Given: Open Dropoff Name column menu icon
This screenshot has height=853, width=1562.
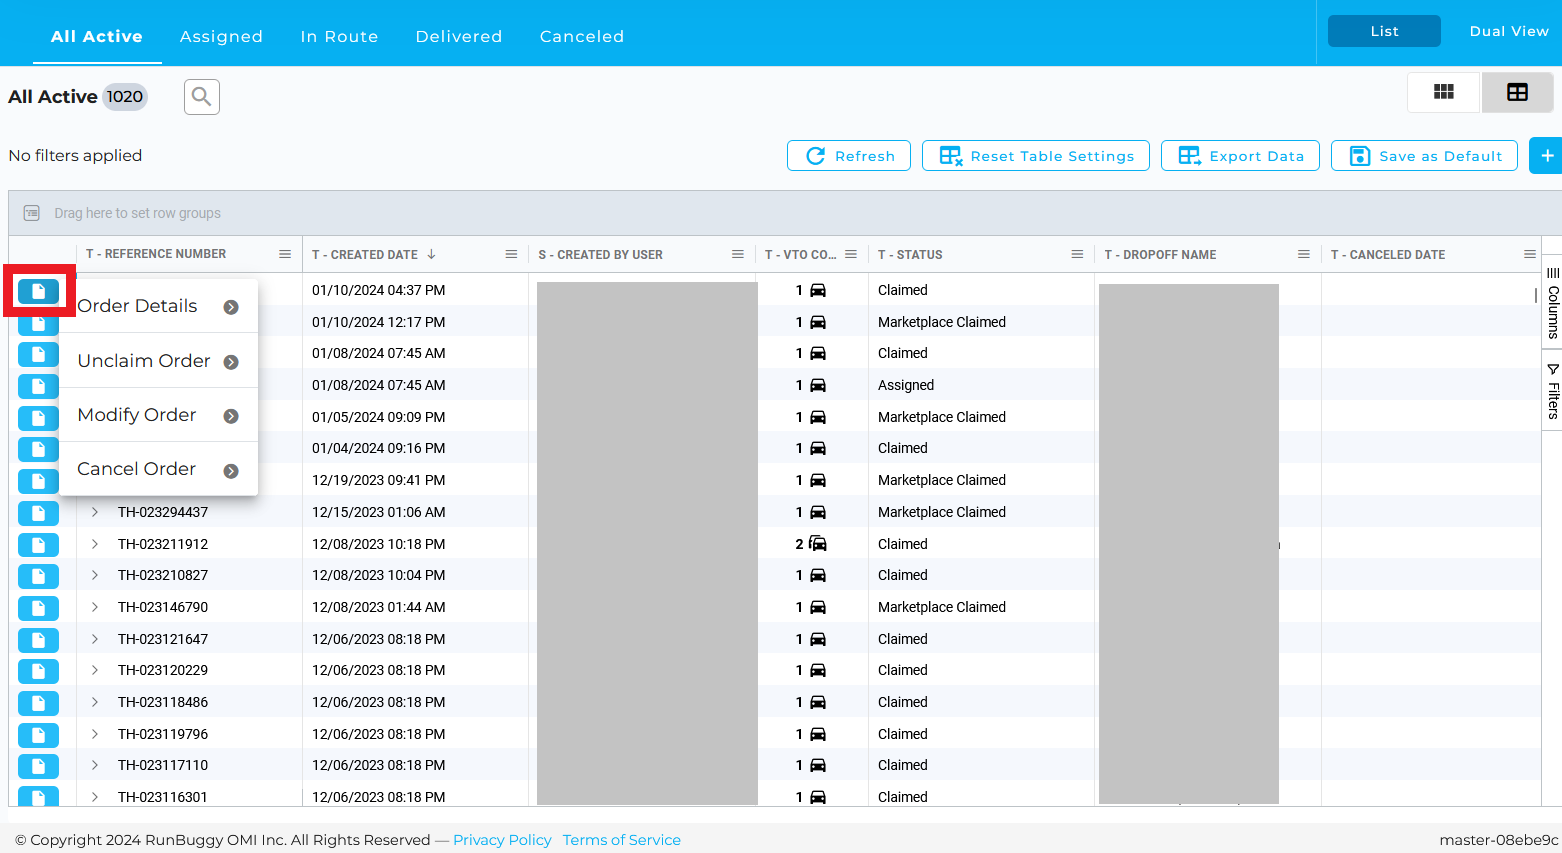Looking at the screenshot, I should tap(1304, 254).
